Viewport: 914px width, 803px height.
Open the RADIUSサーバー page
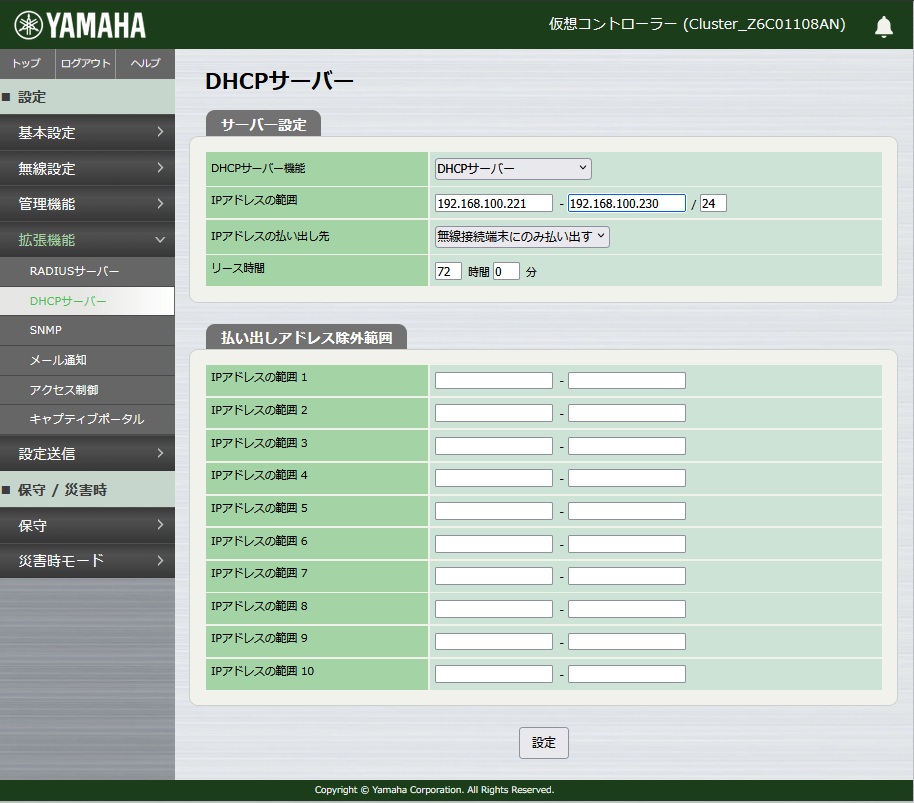click(x=87, y=271)
